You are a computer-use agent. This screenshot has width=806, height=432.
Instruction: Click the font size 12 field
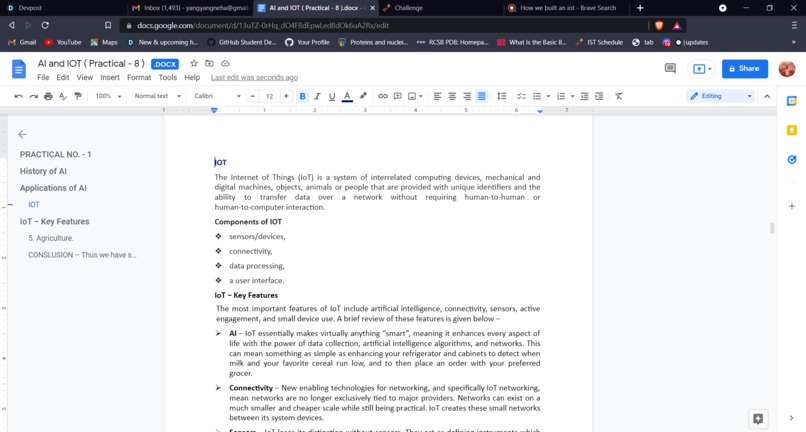[269, 96]
